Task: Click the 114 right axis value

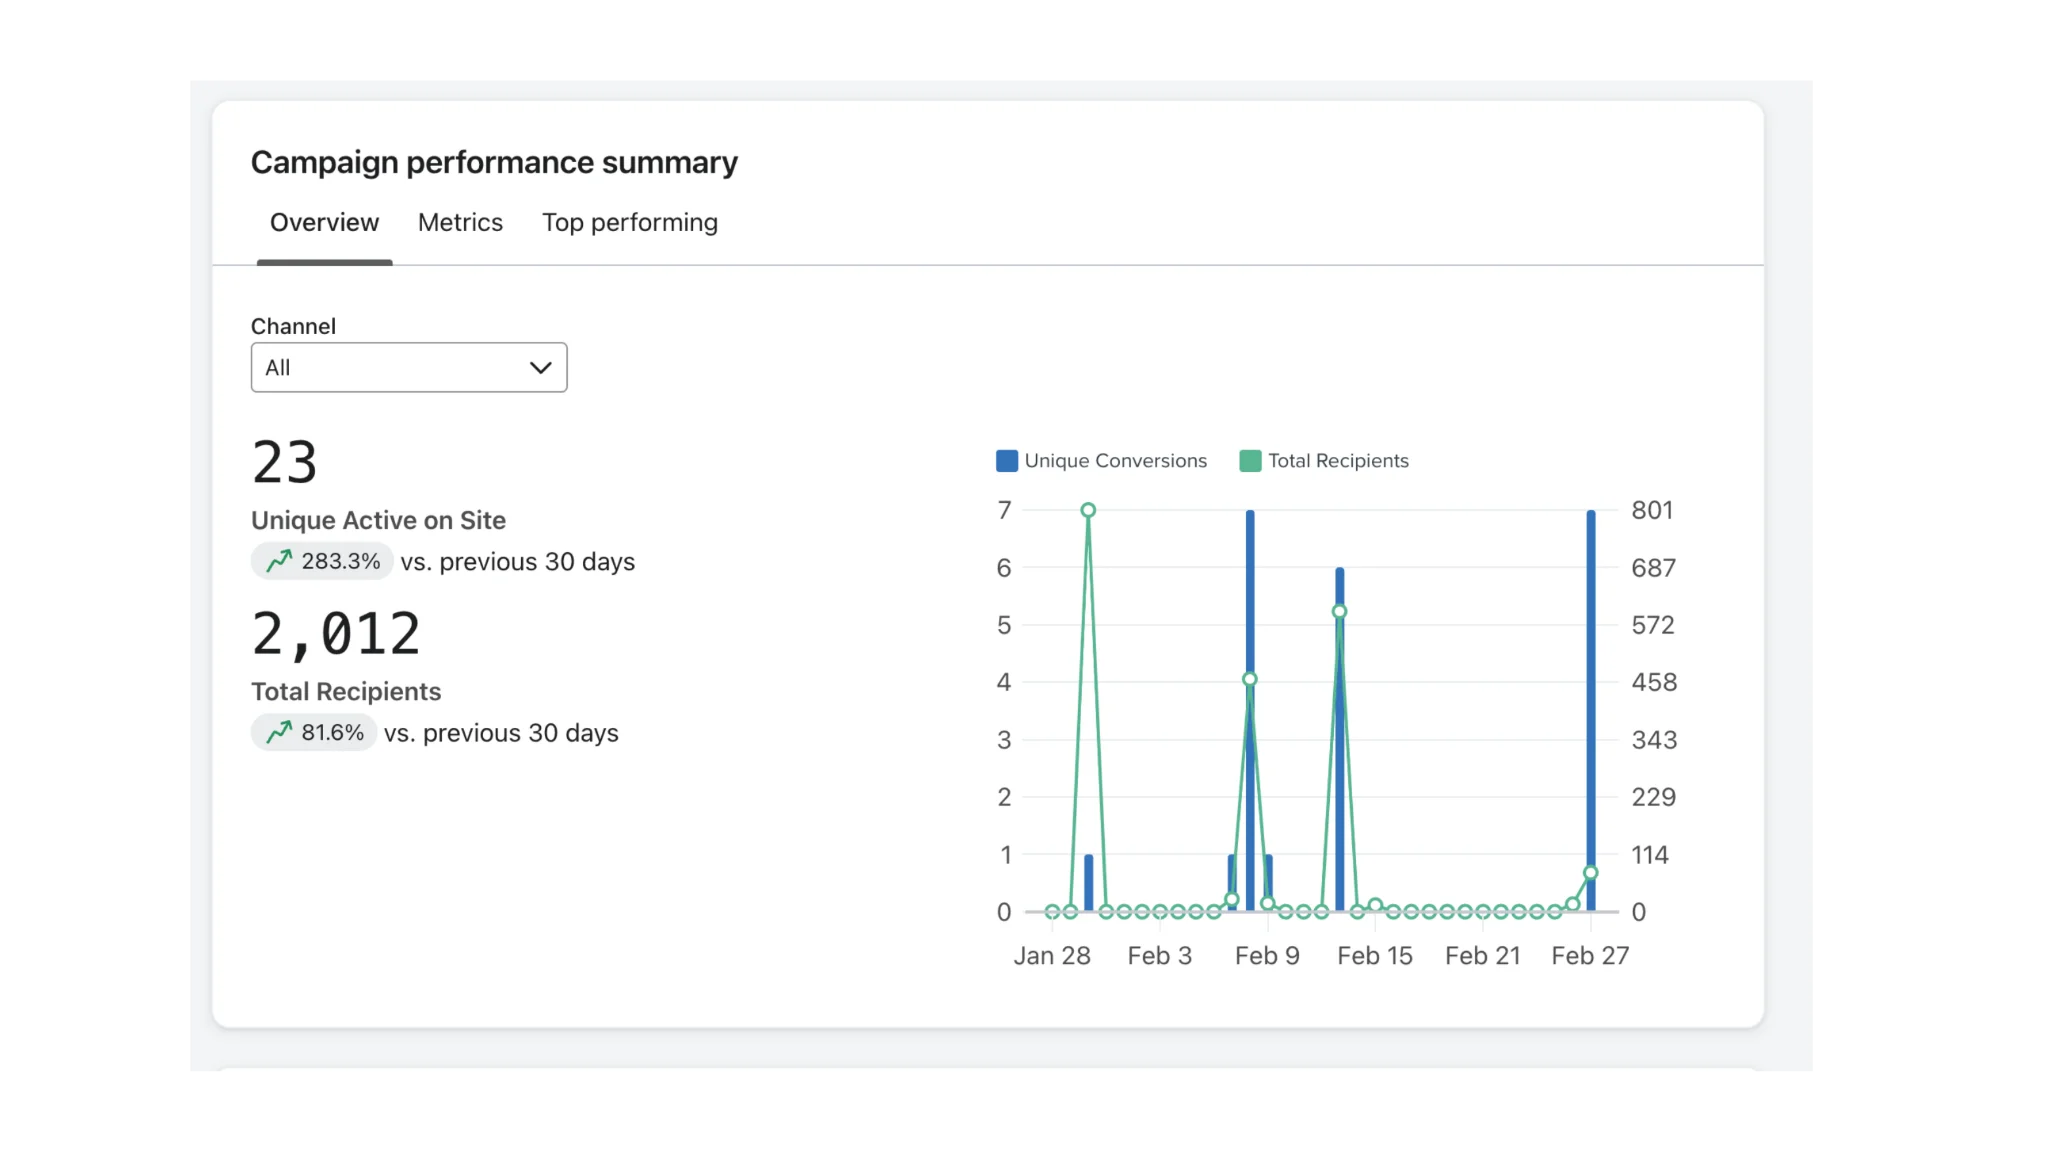Action: pos(1650,855)
